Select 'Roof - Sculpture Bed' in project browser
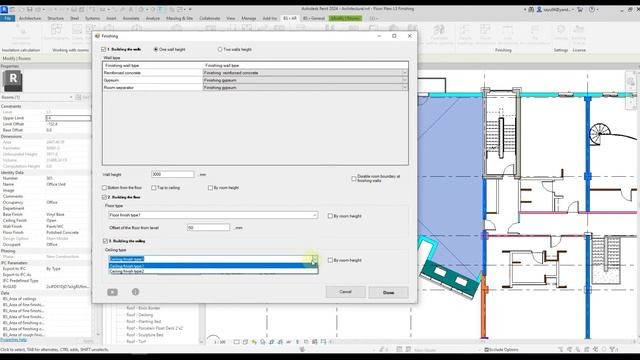The image size is (640, 360). point(145,335)
